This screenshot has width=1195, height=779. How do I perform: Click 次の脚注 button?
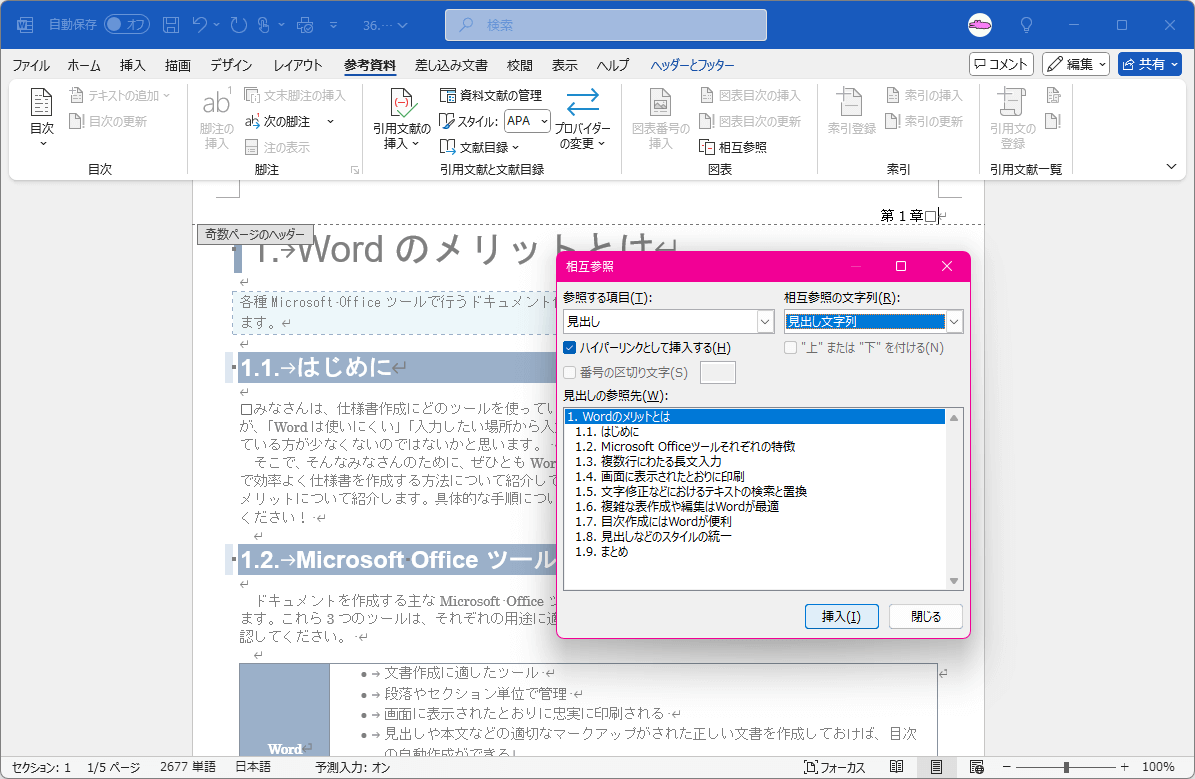tap(278, 121)
